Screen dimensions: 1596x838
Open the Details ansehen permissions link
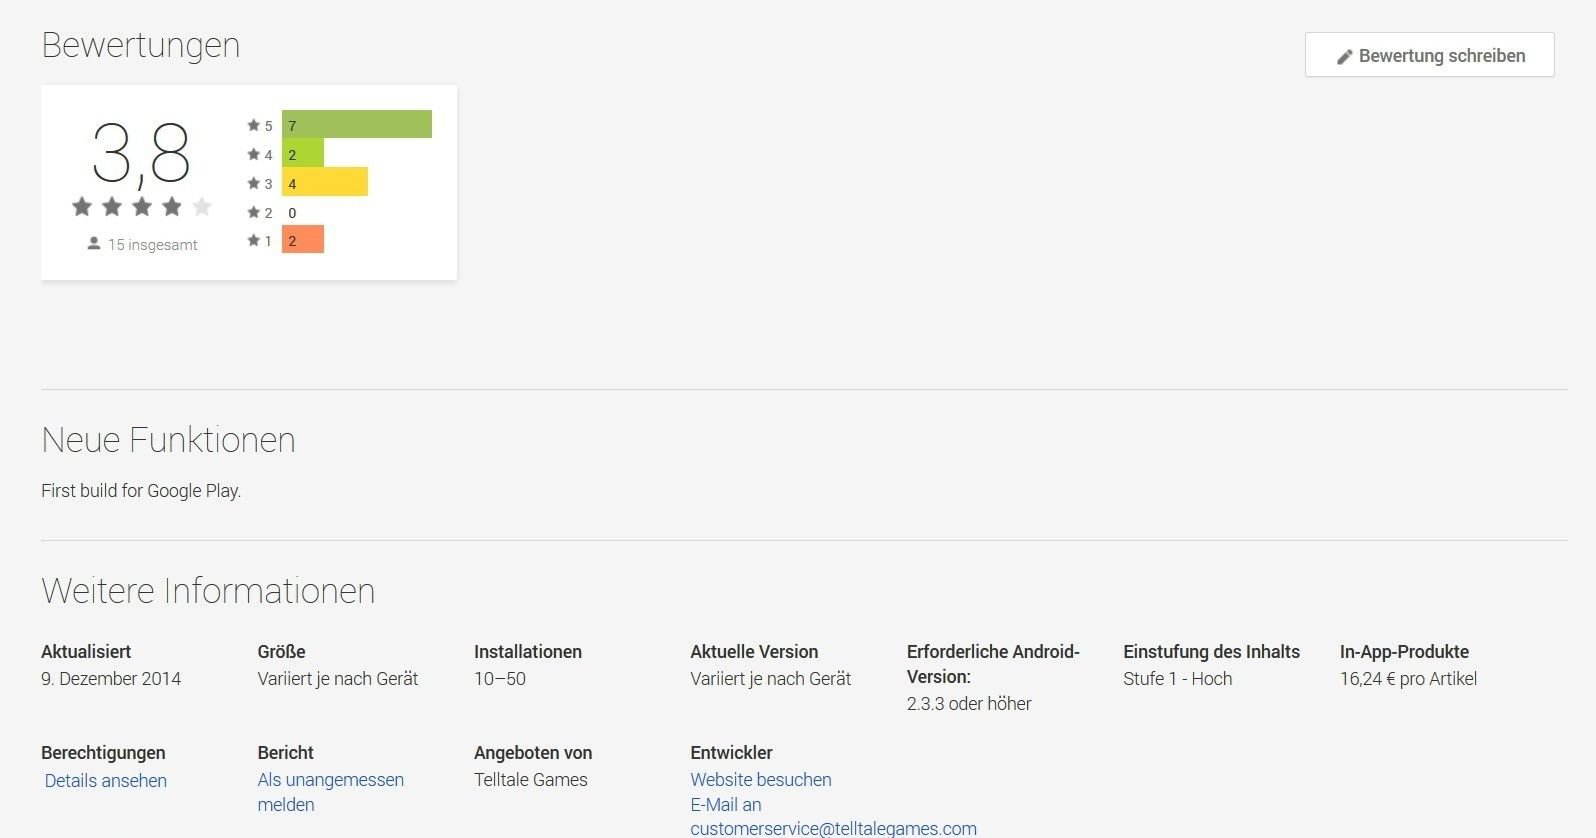pyautogui.click(x=105, y=781)
